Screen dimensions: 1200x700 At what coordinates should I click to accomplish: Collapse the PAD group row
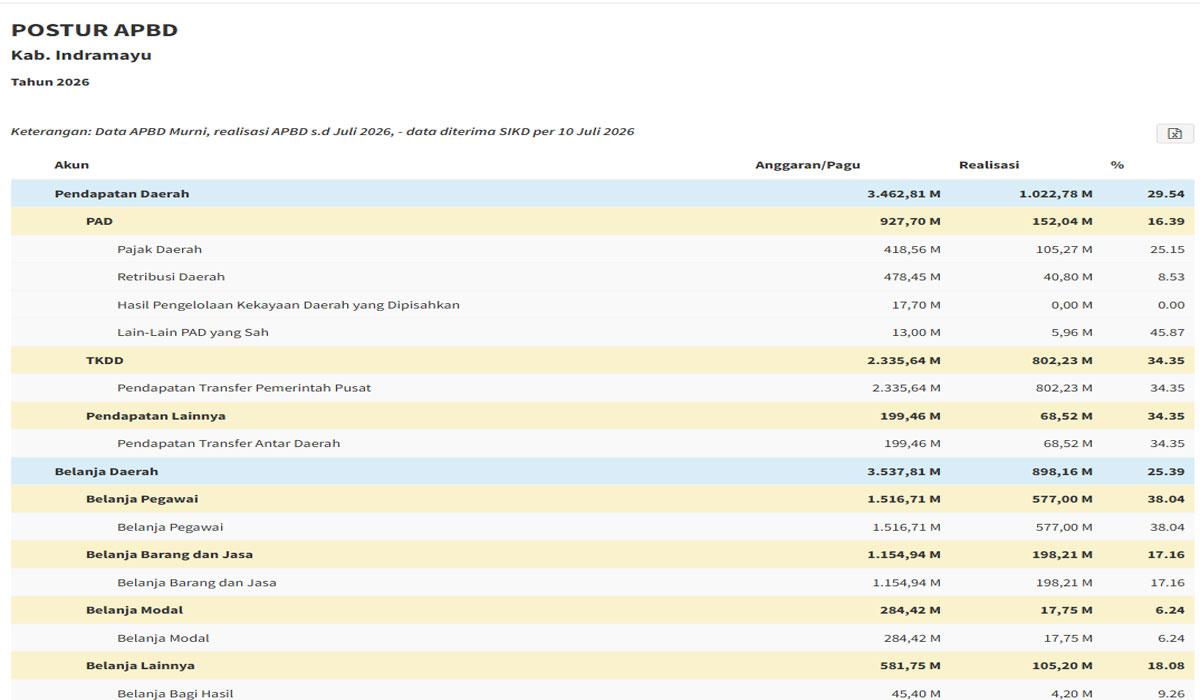click(x=603, y=221)
